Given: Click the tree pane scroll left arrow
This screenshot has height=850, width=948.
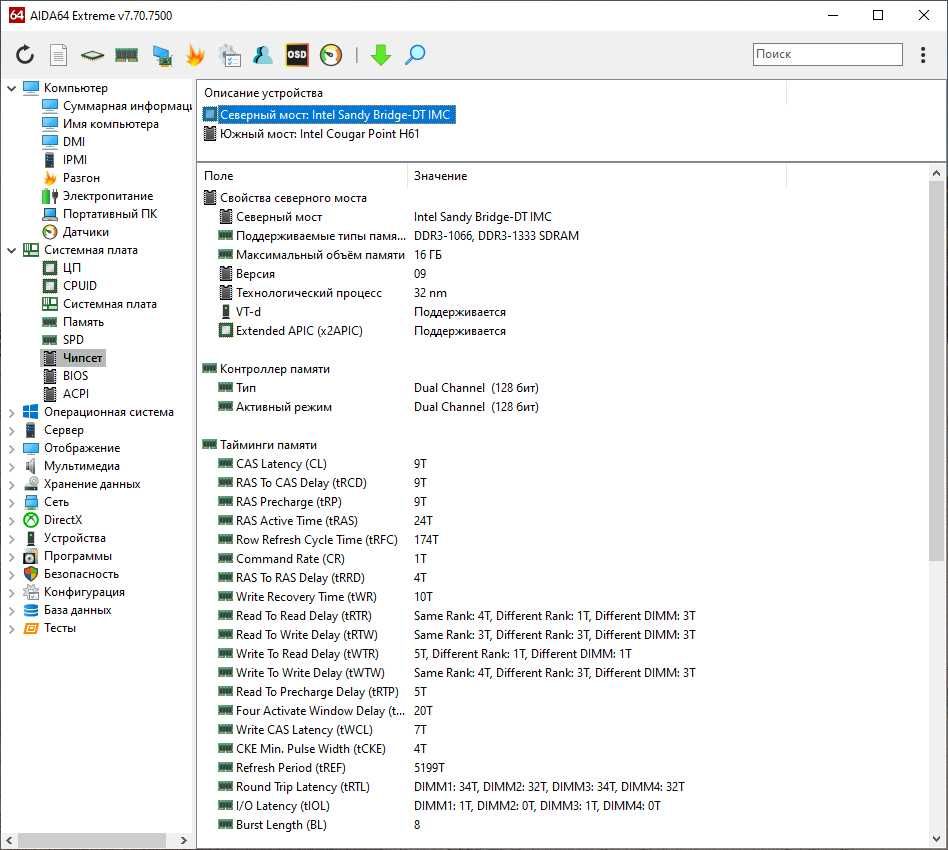Looking at the screenshot, I should [x=9, y=840].
